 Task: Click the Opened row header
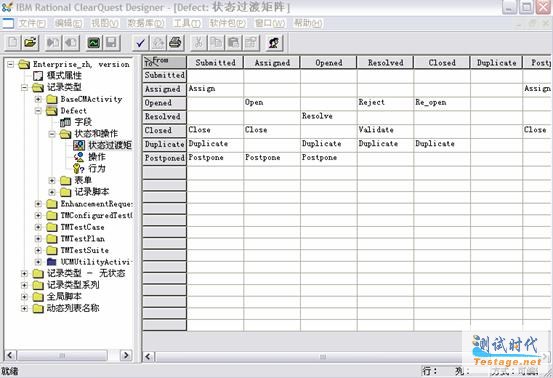tap(164, 103)
